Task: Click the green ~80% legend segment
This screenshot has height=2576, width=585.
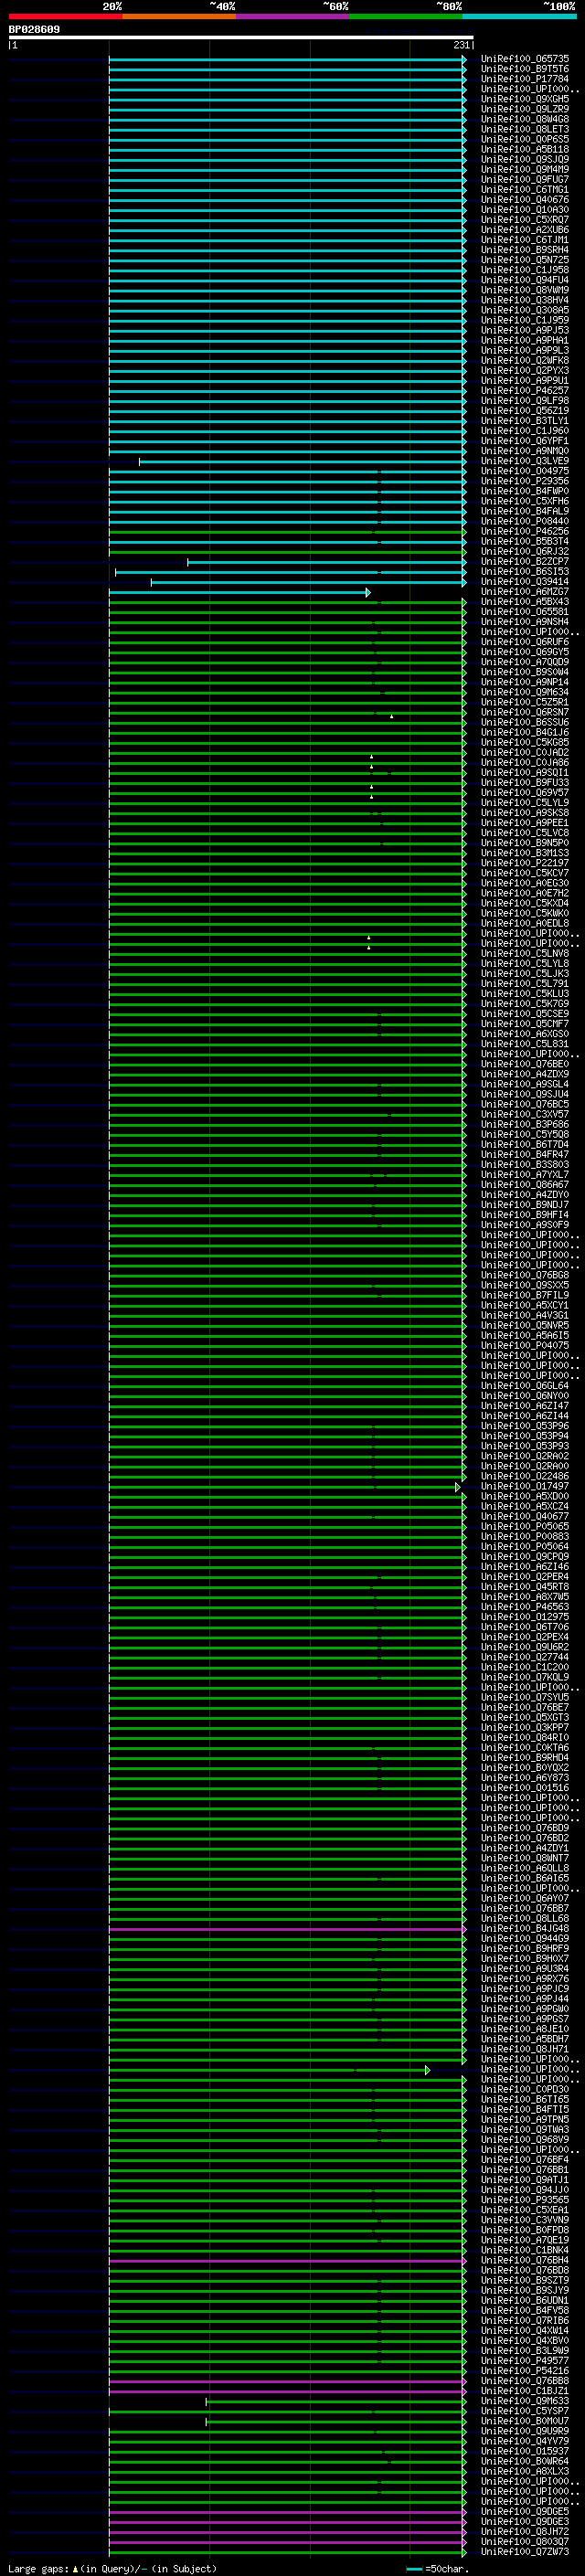Action: pos(406,16)
